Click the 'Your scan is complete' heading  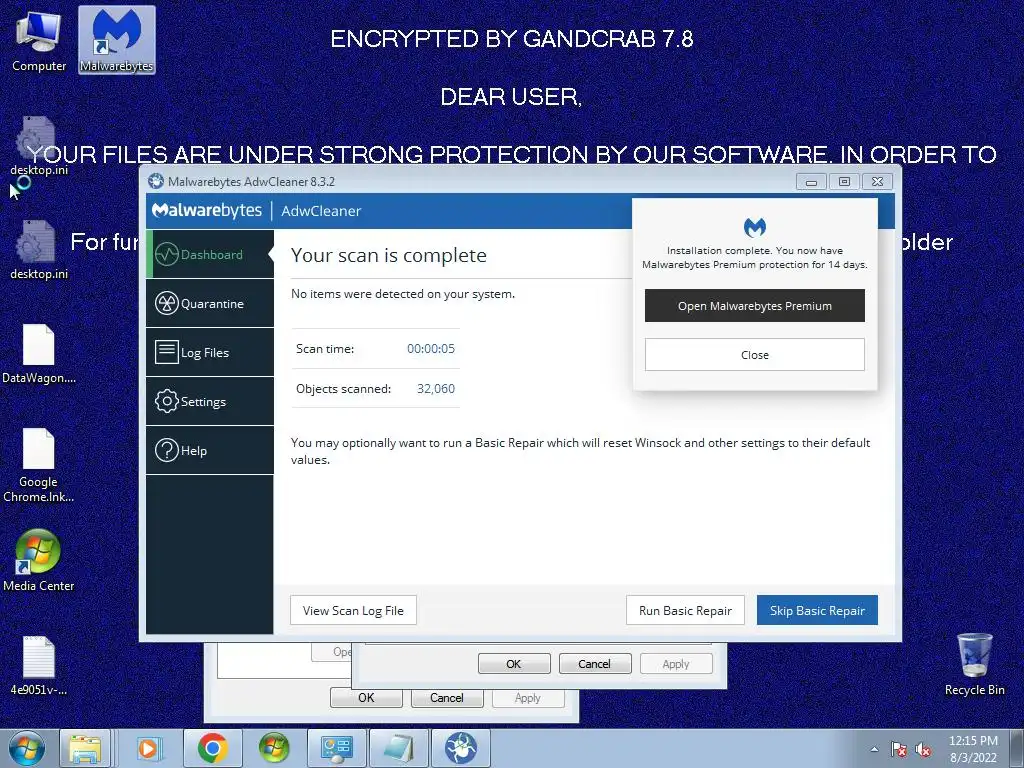tap(389, 255)
